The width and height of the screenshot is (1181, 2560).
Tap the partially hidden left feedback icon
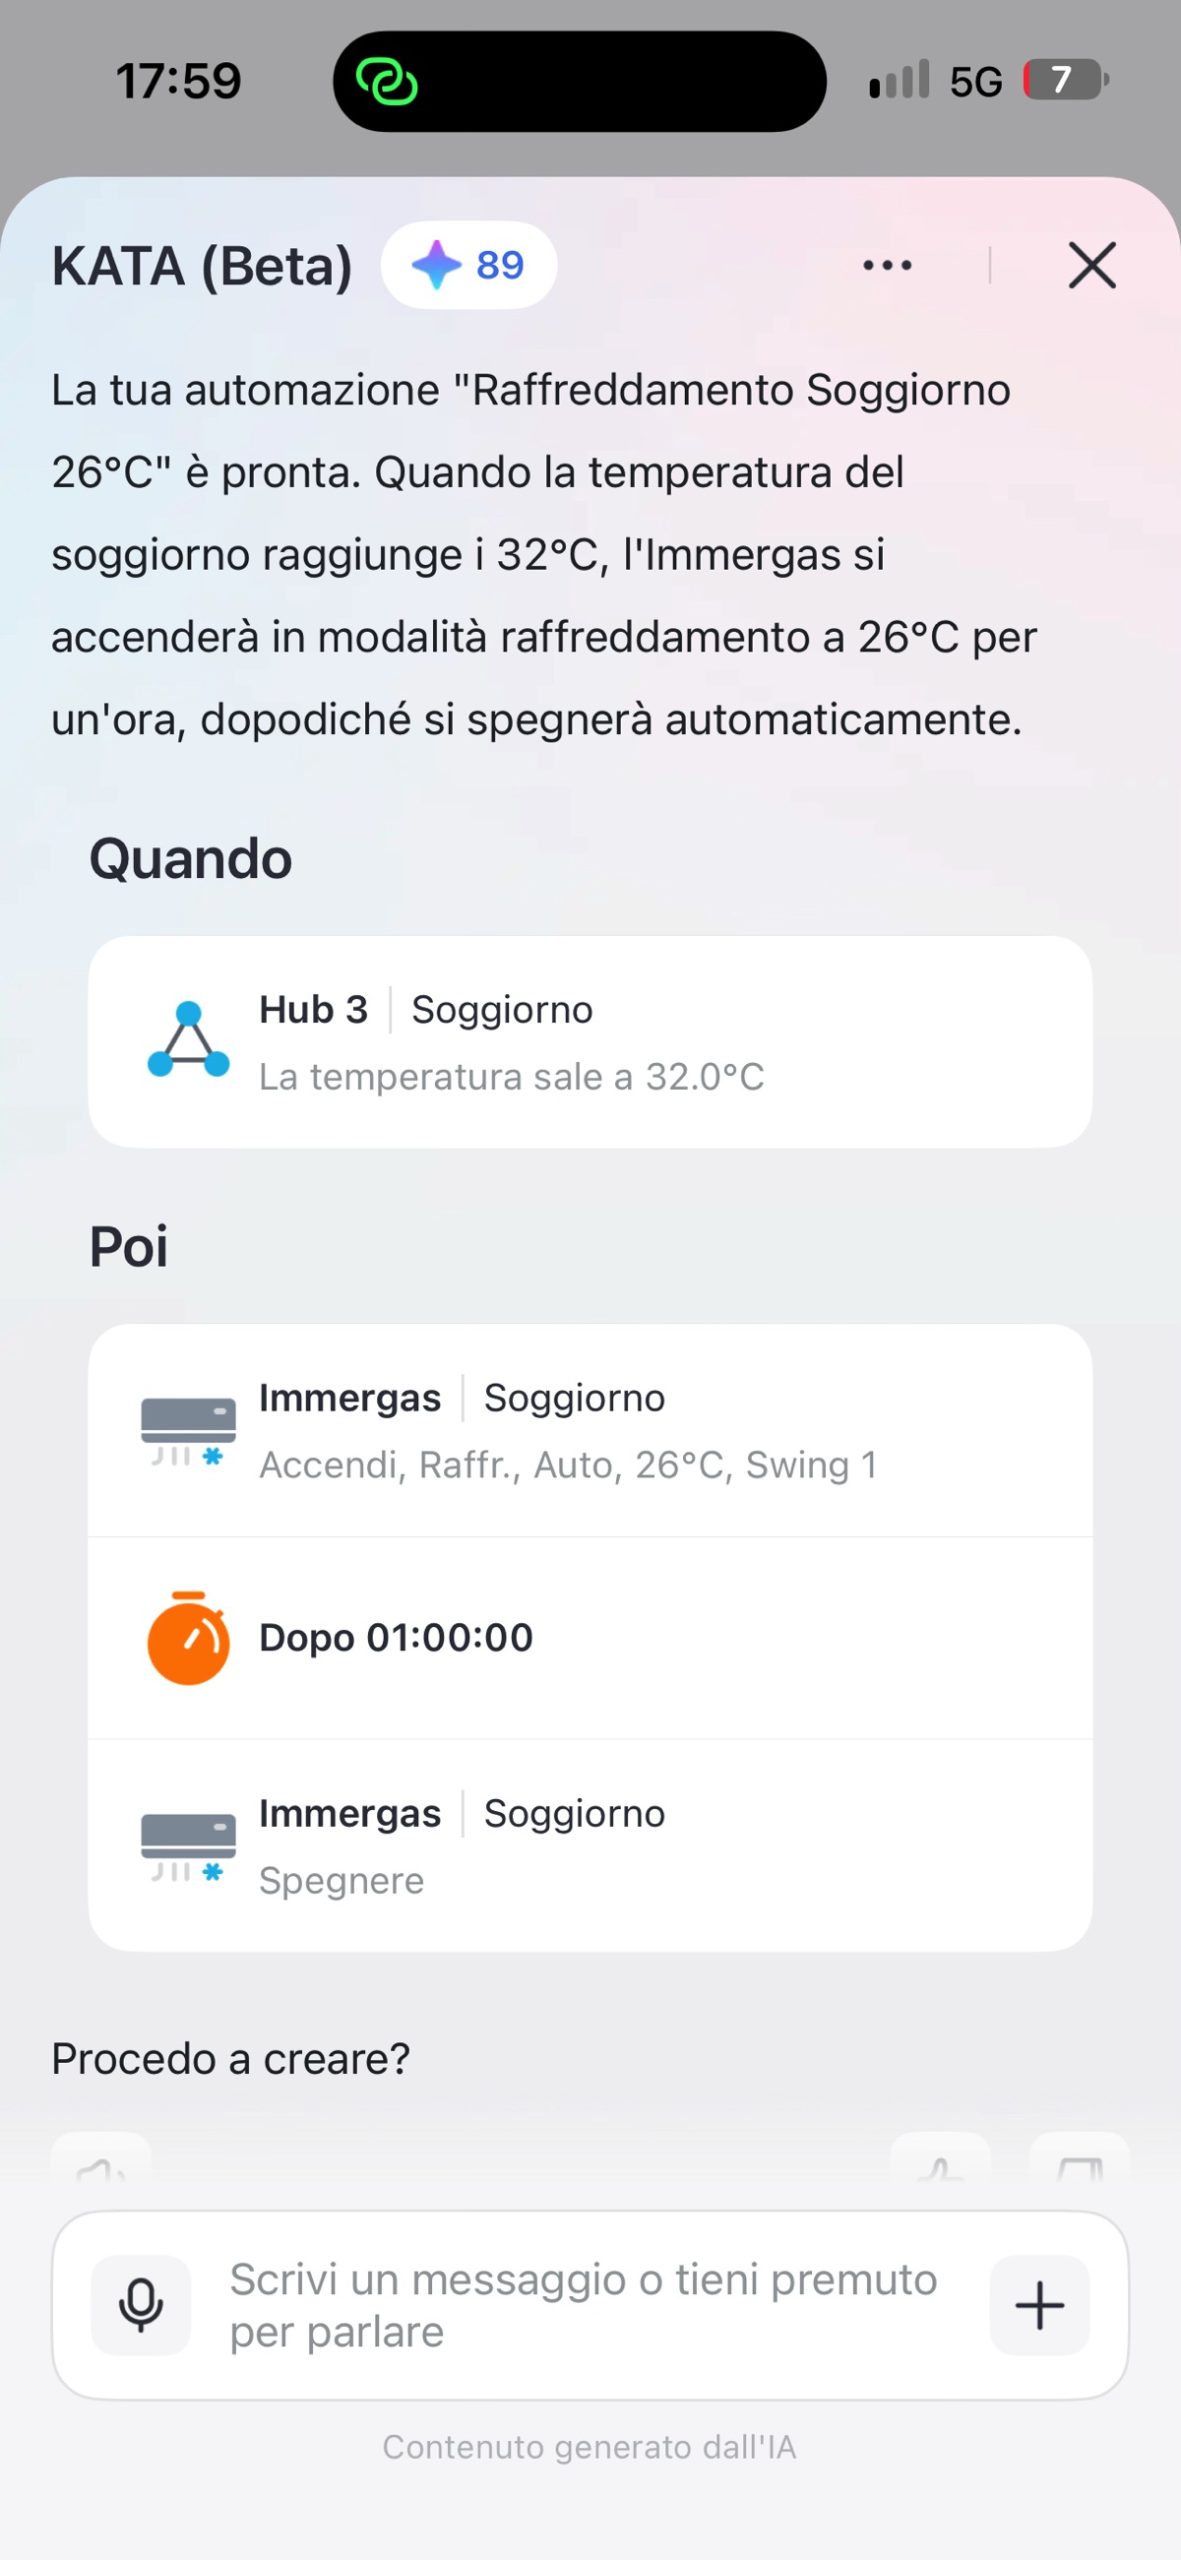pos(101,2162)
